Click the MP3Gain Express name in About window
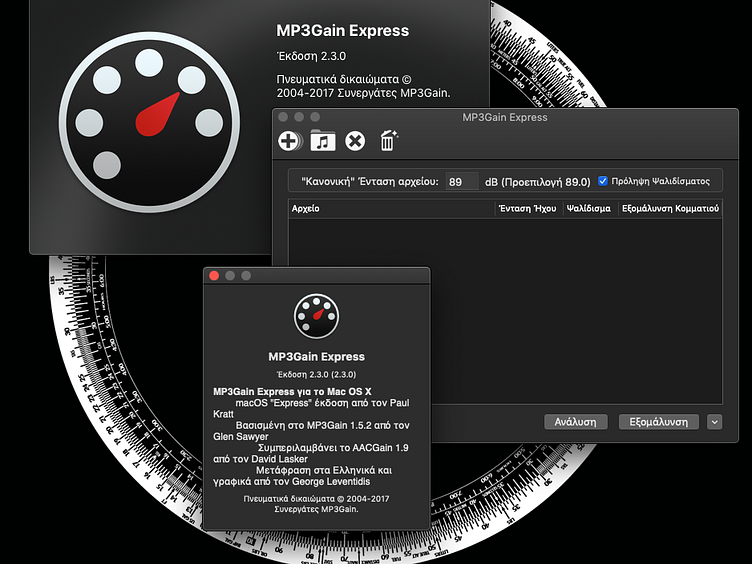This screenshot has height=564, width=752. (317, 357)
